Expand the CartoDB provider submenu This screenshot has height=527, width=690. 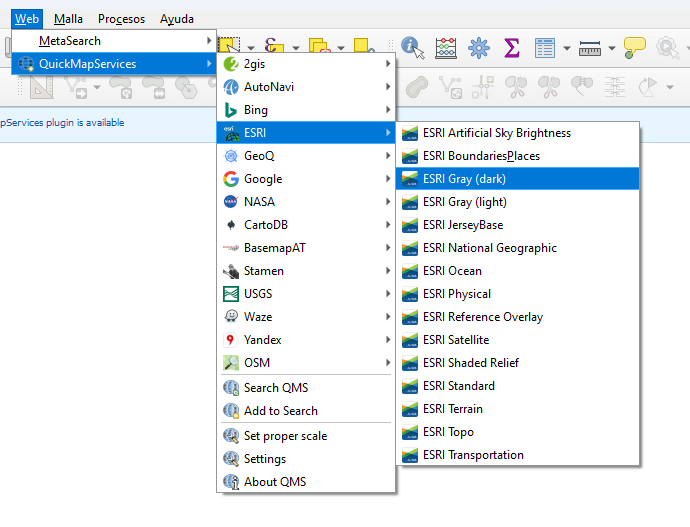(306, 225)
